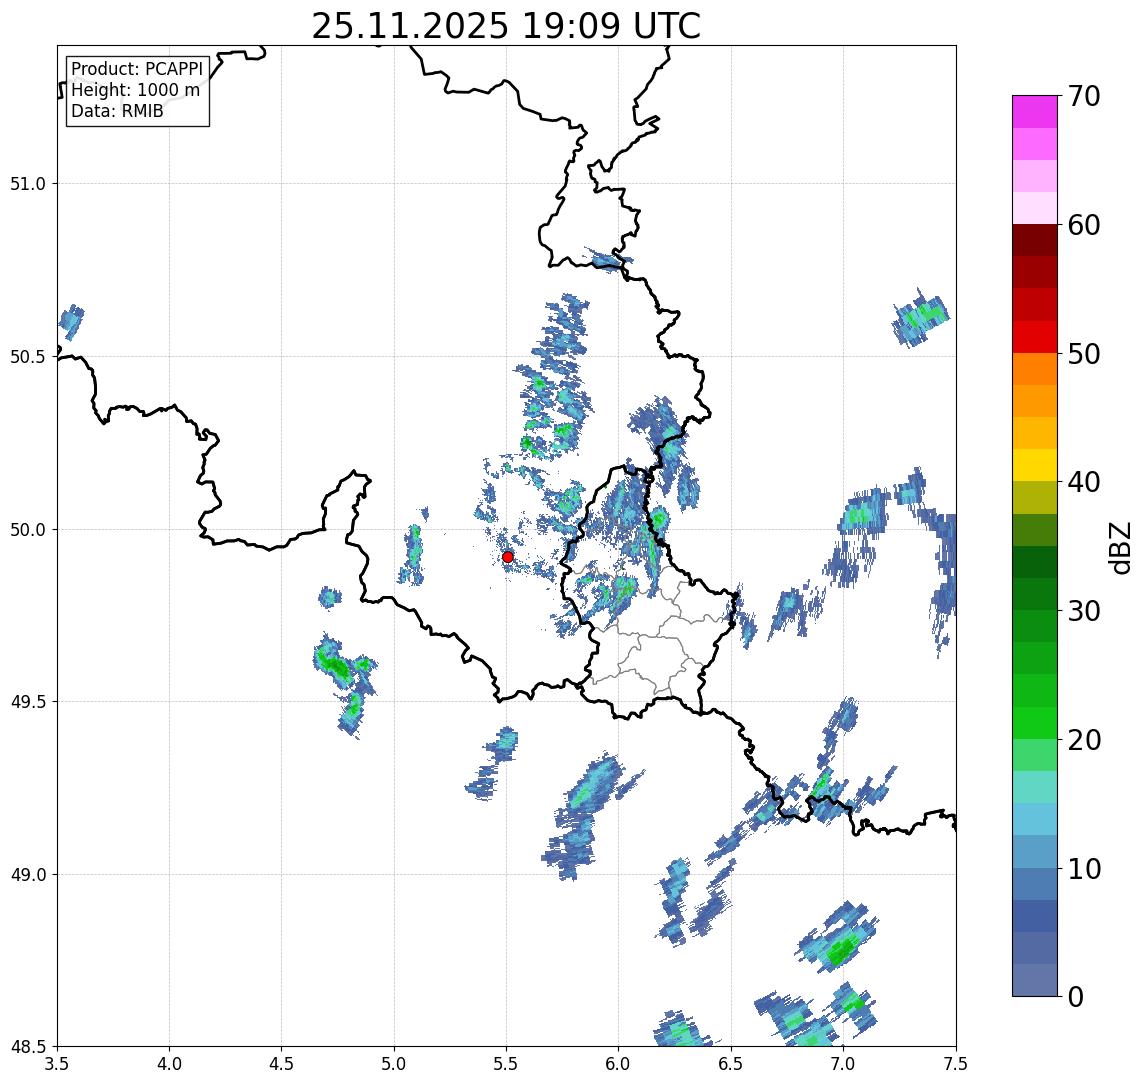Image resolution: width=1145 pixels, height=1084 pixels.
Task: Click colorbar tick label 60
Action: pyautogui.click(x=1084, y=226)
